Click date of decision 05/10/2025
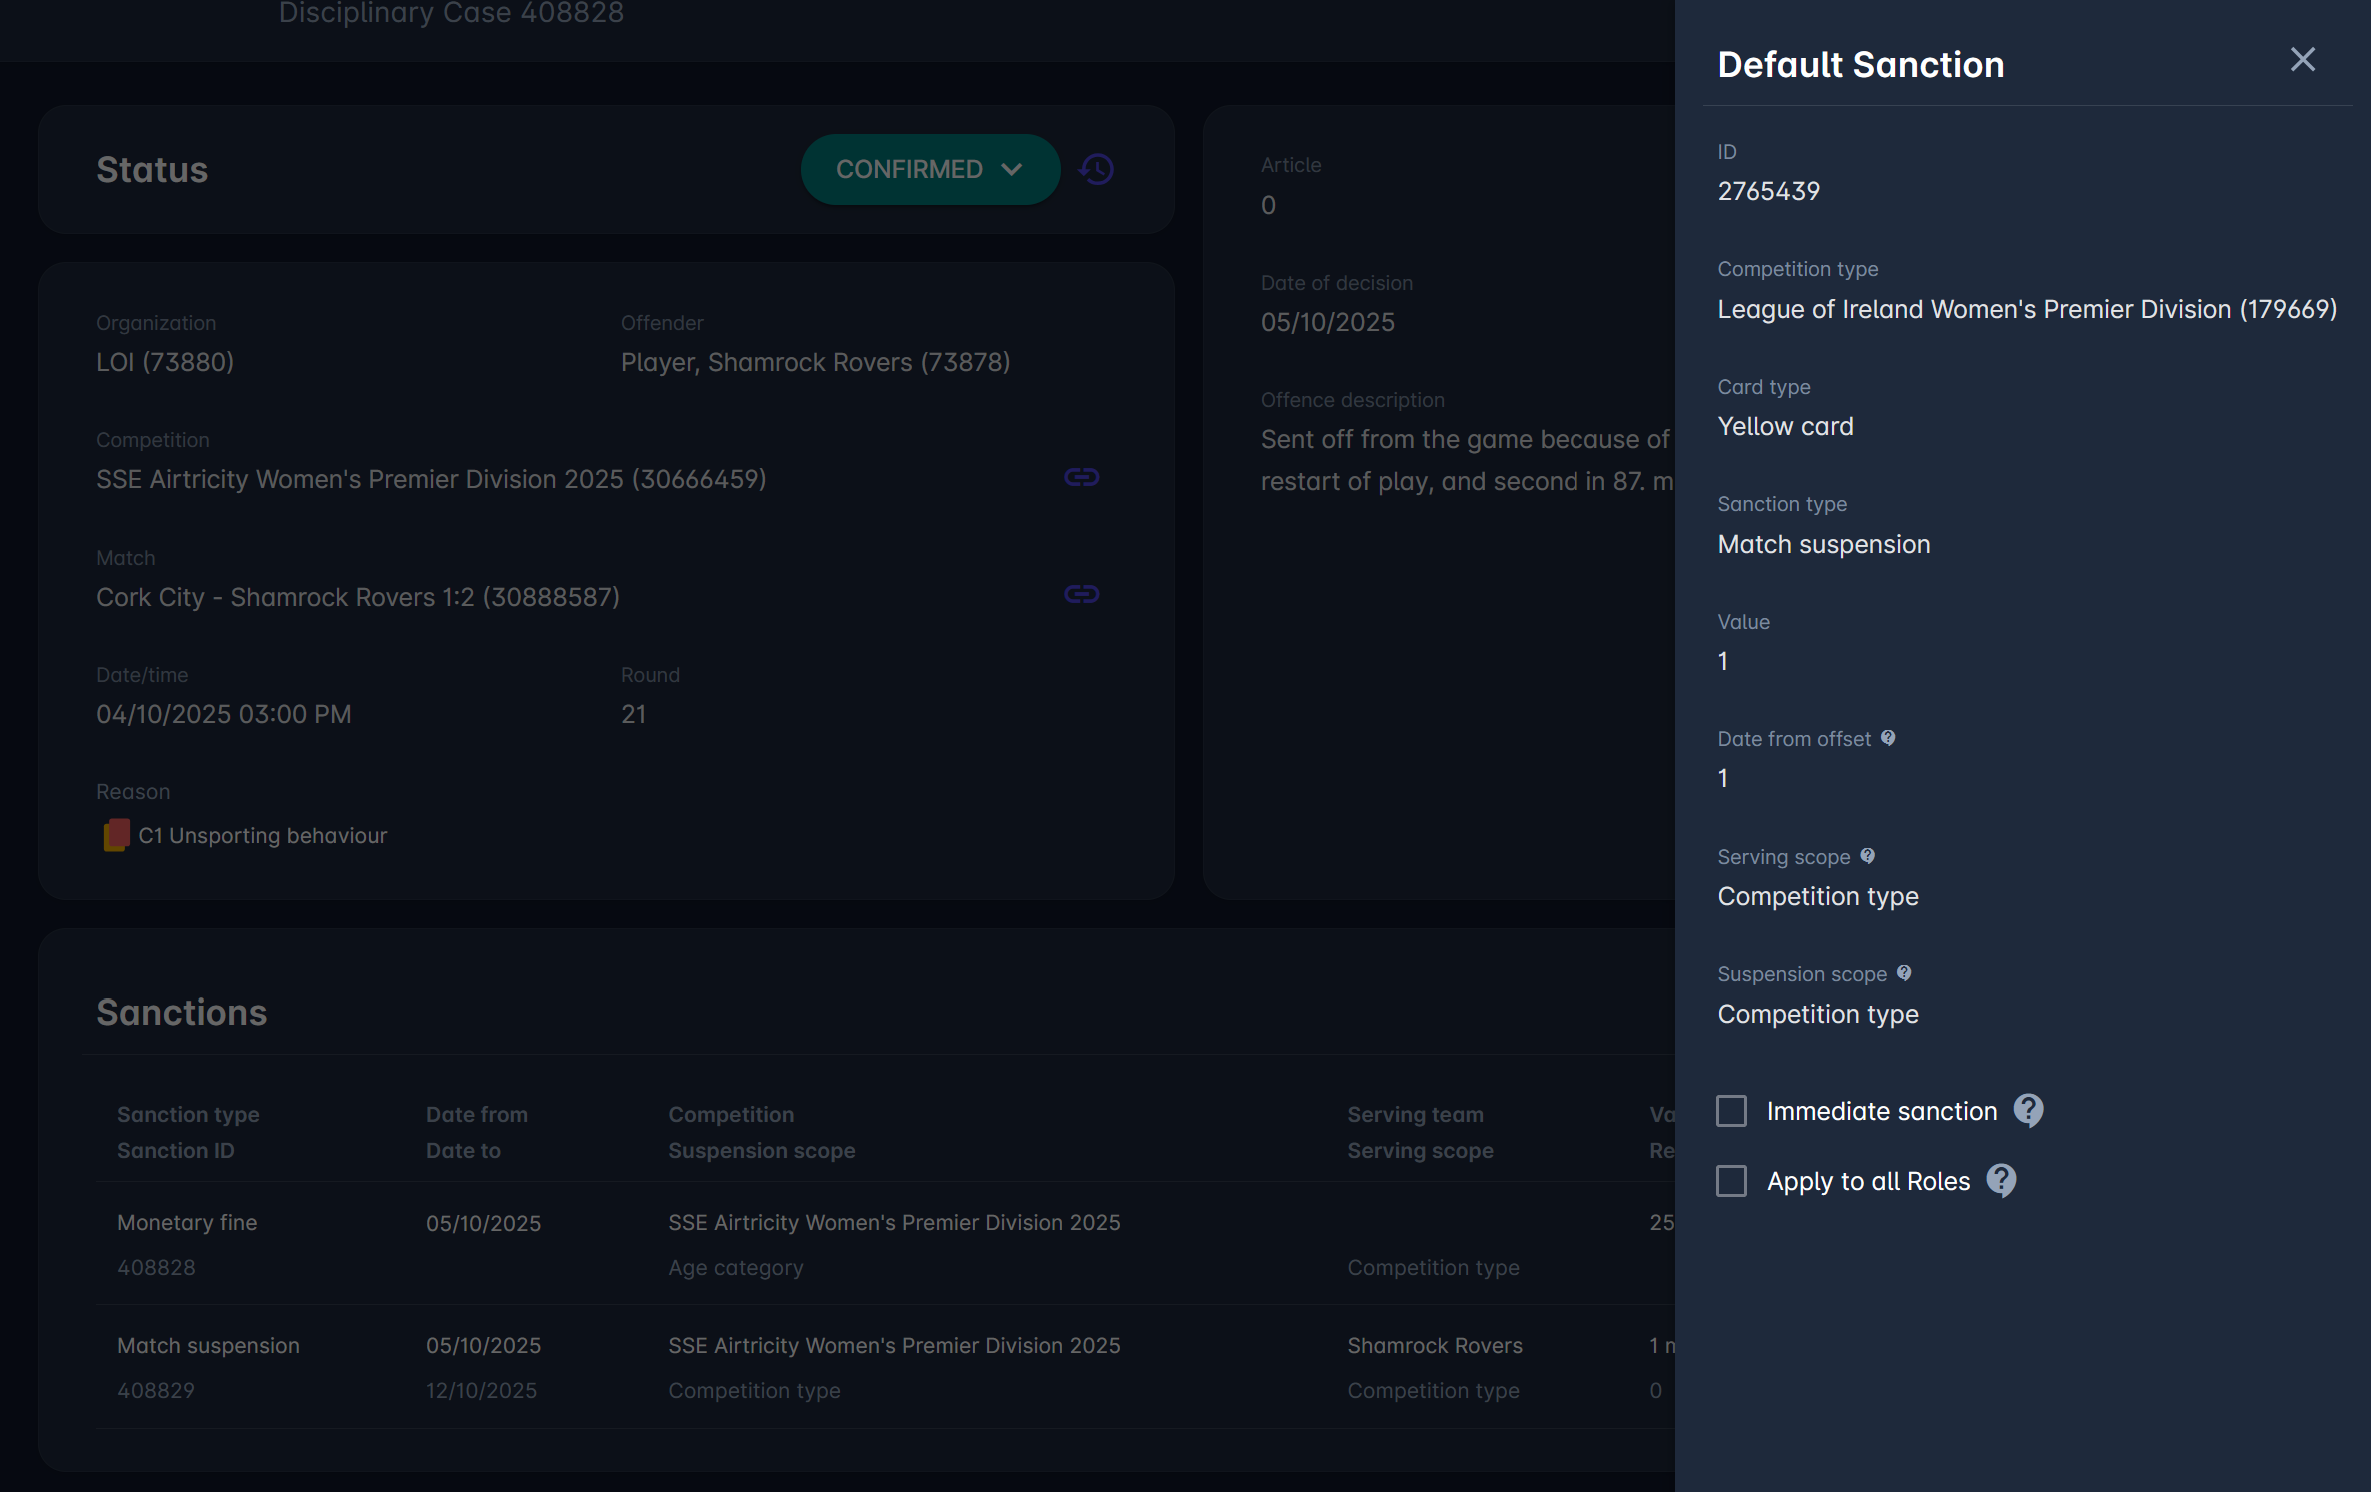This screenshot has width=2371, height=1492. 1327,322
